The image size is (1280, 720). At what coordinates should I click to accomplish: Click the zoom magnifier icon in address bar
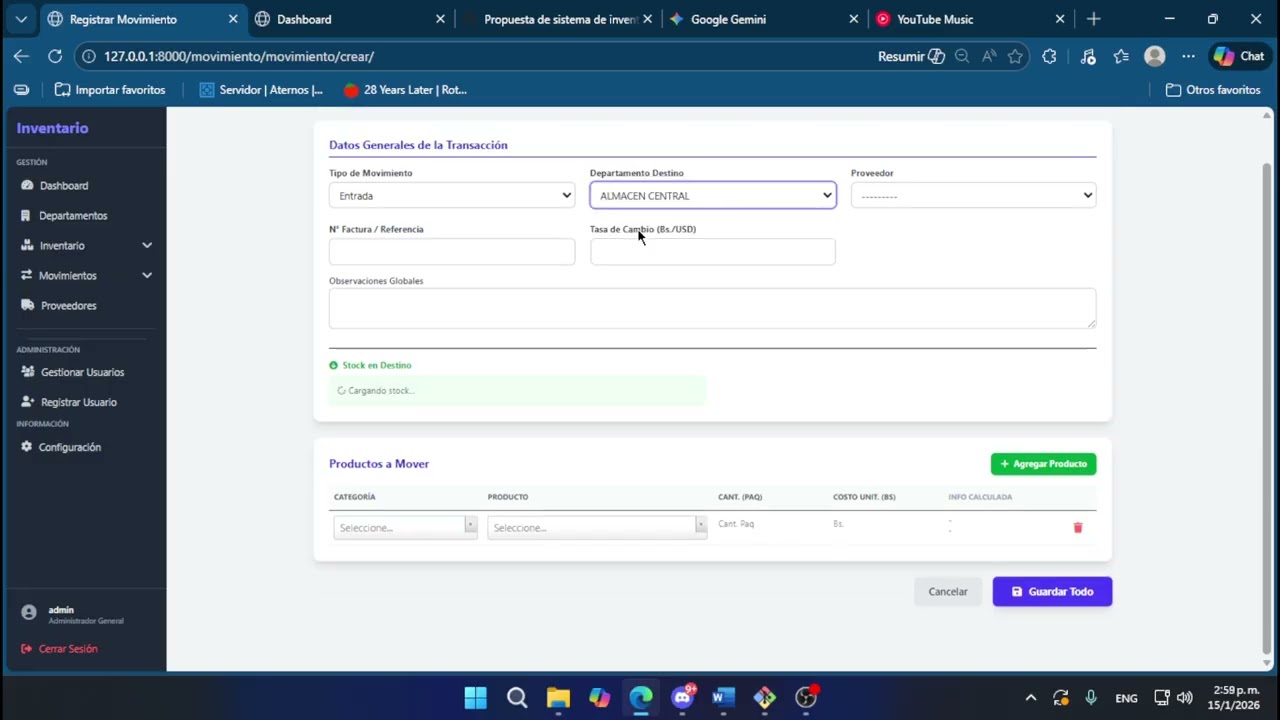962,56
